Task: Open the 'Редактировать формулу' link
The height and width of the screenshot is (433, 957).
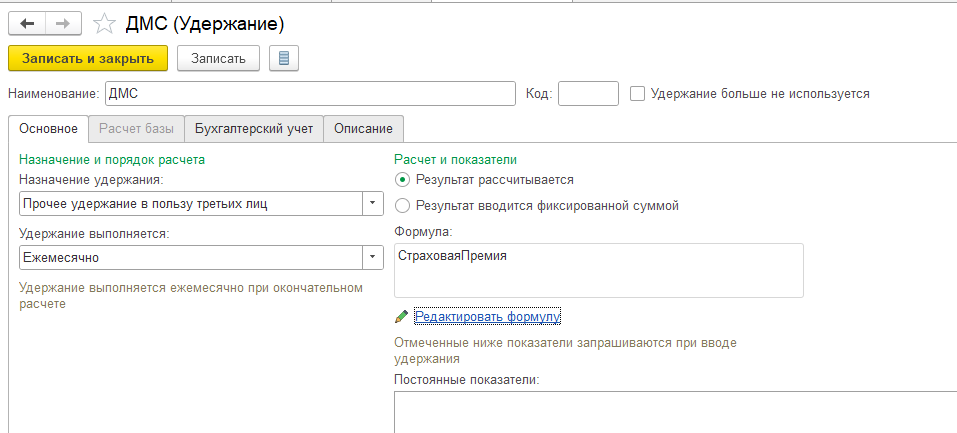Action: click(x=486, y=316)
